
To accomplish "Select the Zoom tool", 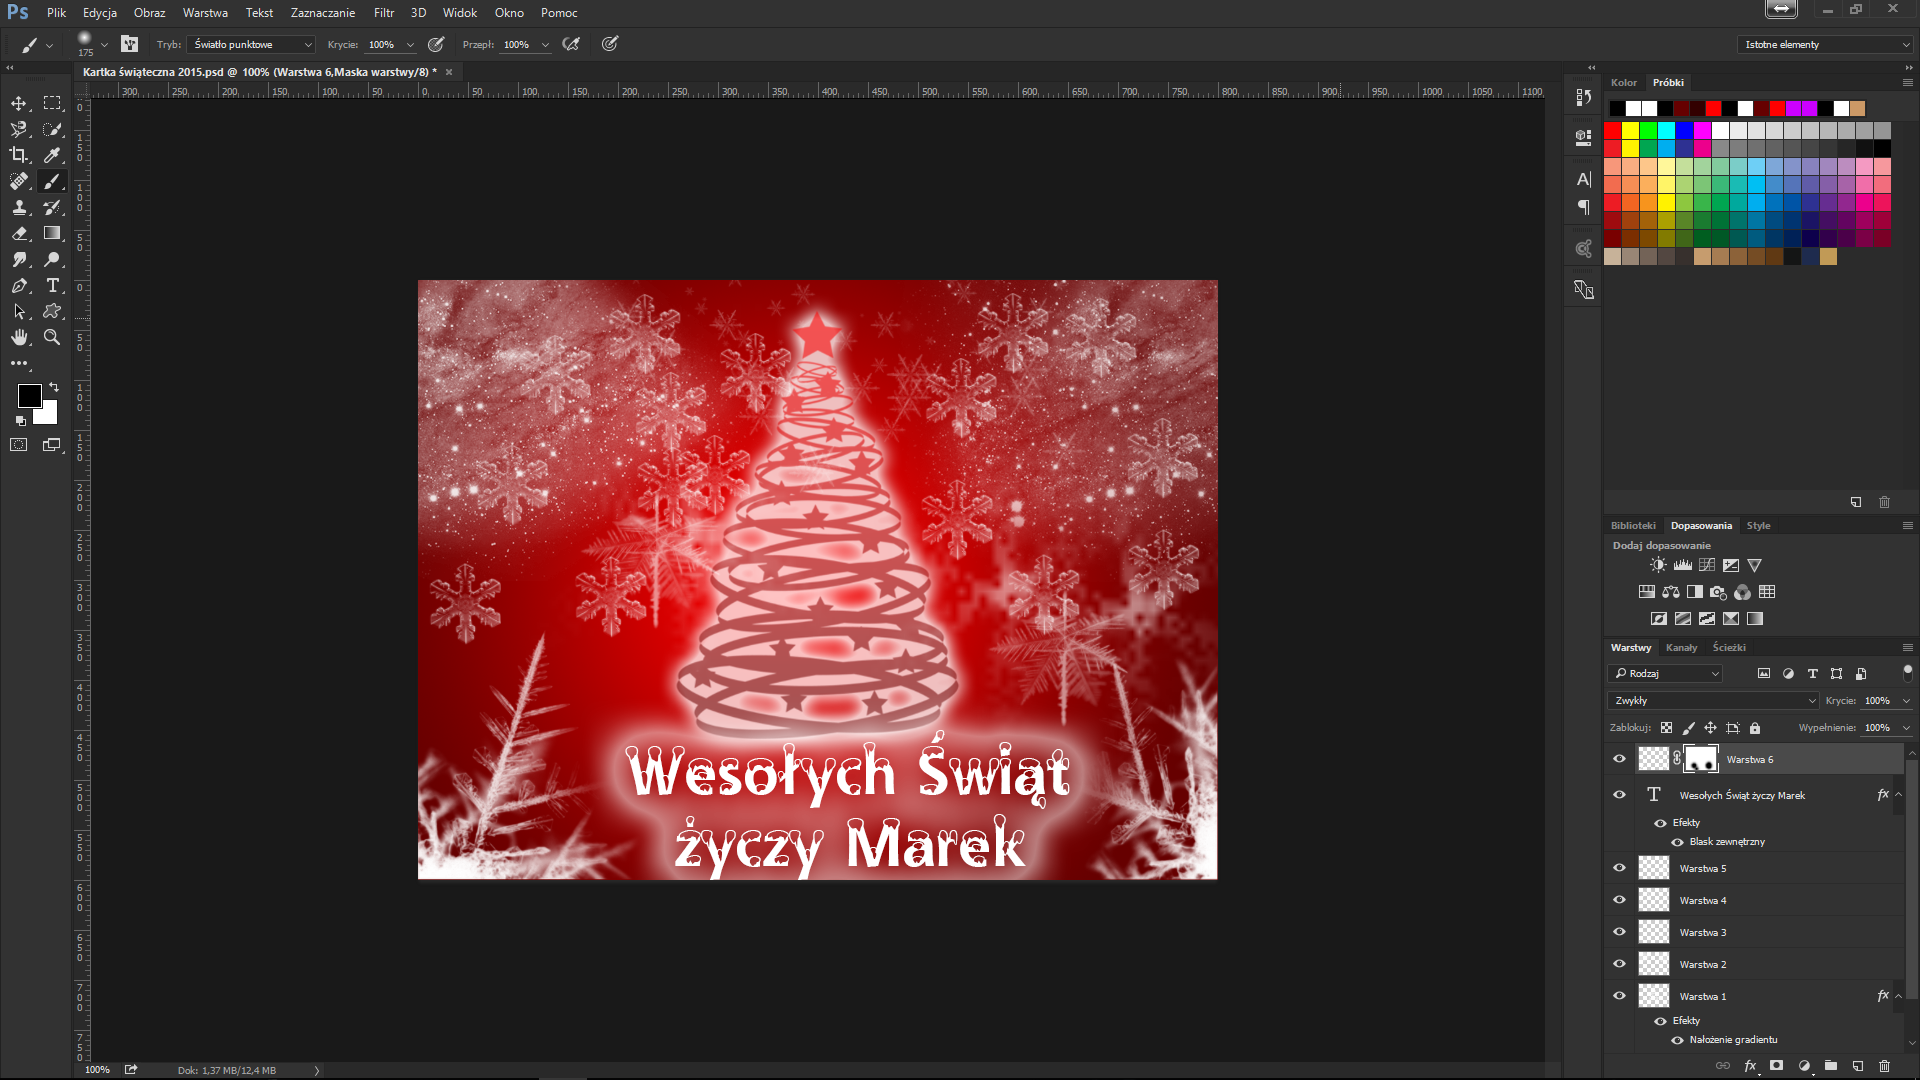I will coord(53,338).
